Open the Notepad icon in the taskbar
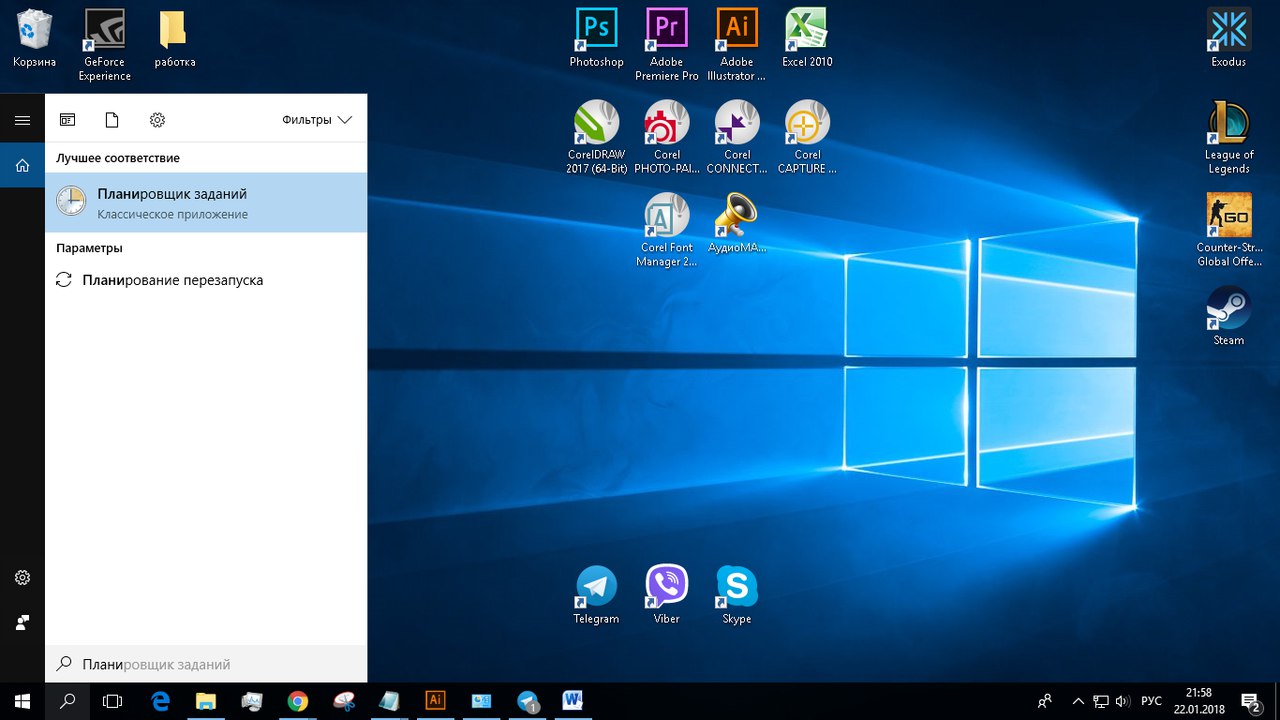The height and width of the screenshot is (720, 1280). 389,701
